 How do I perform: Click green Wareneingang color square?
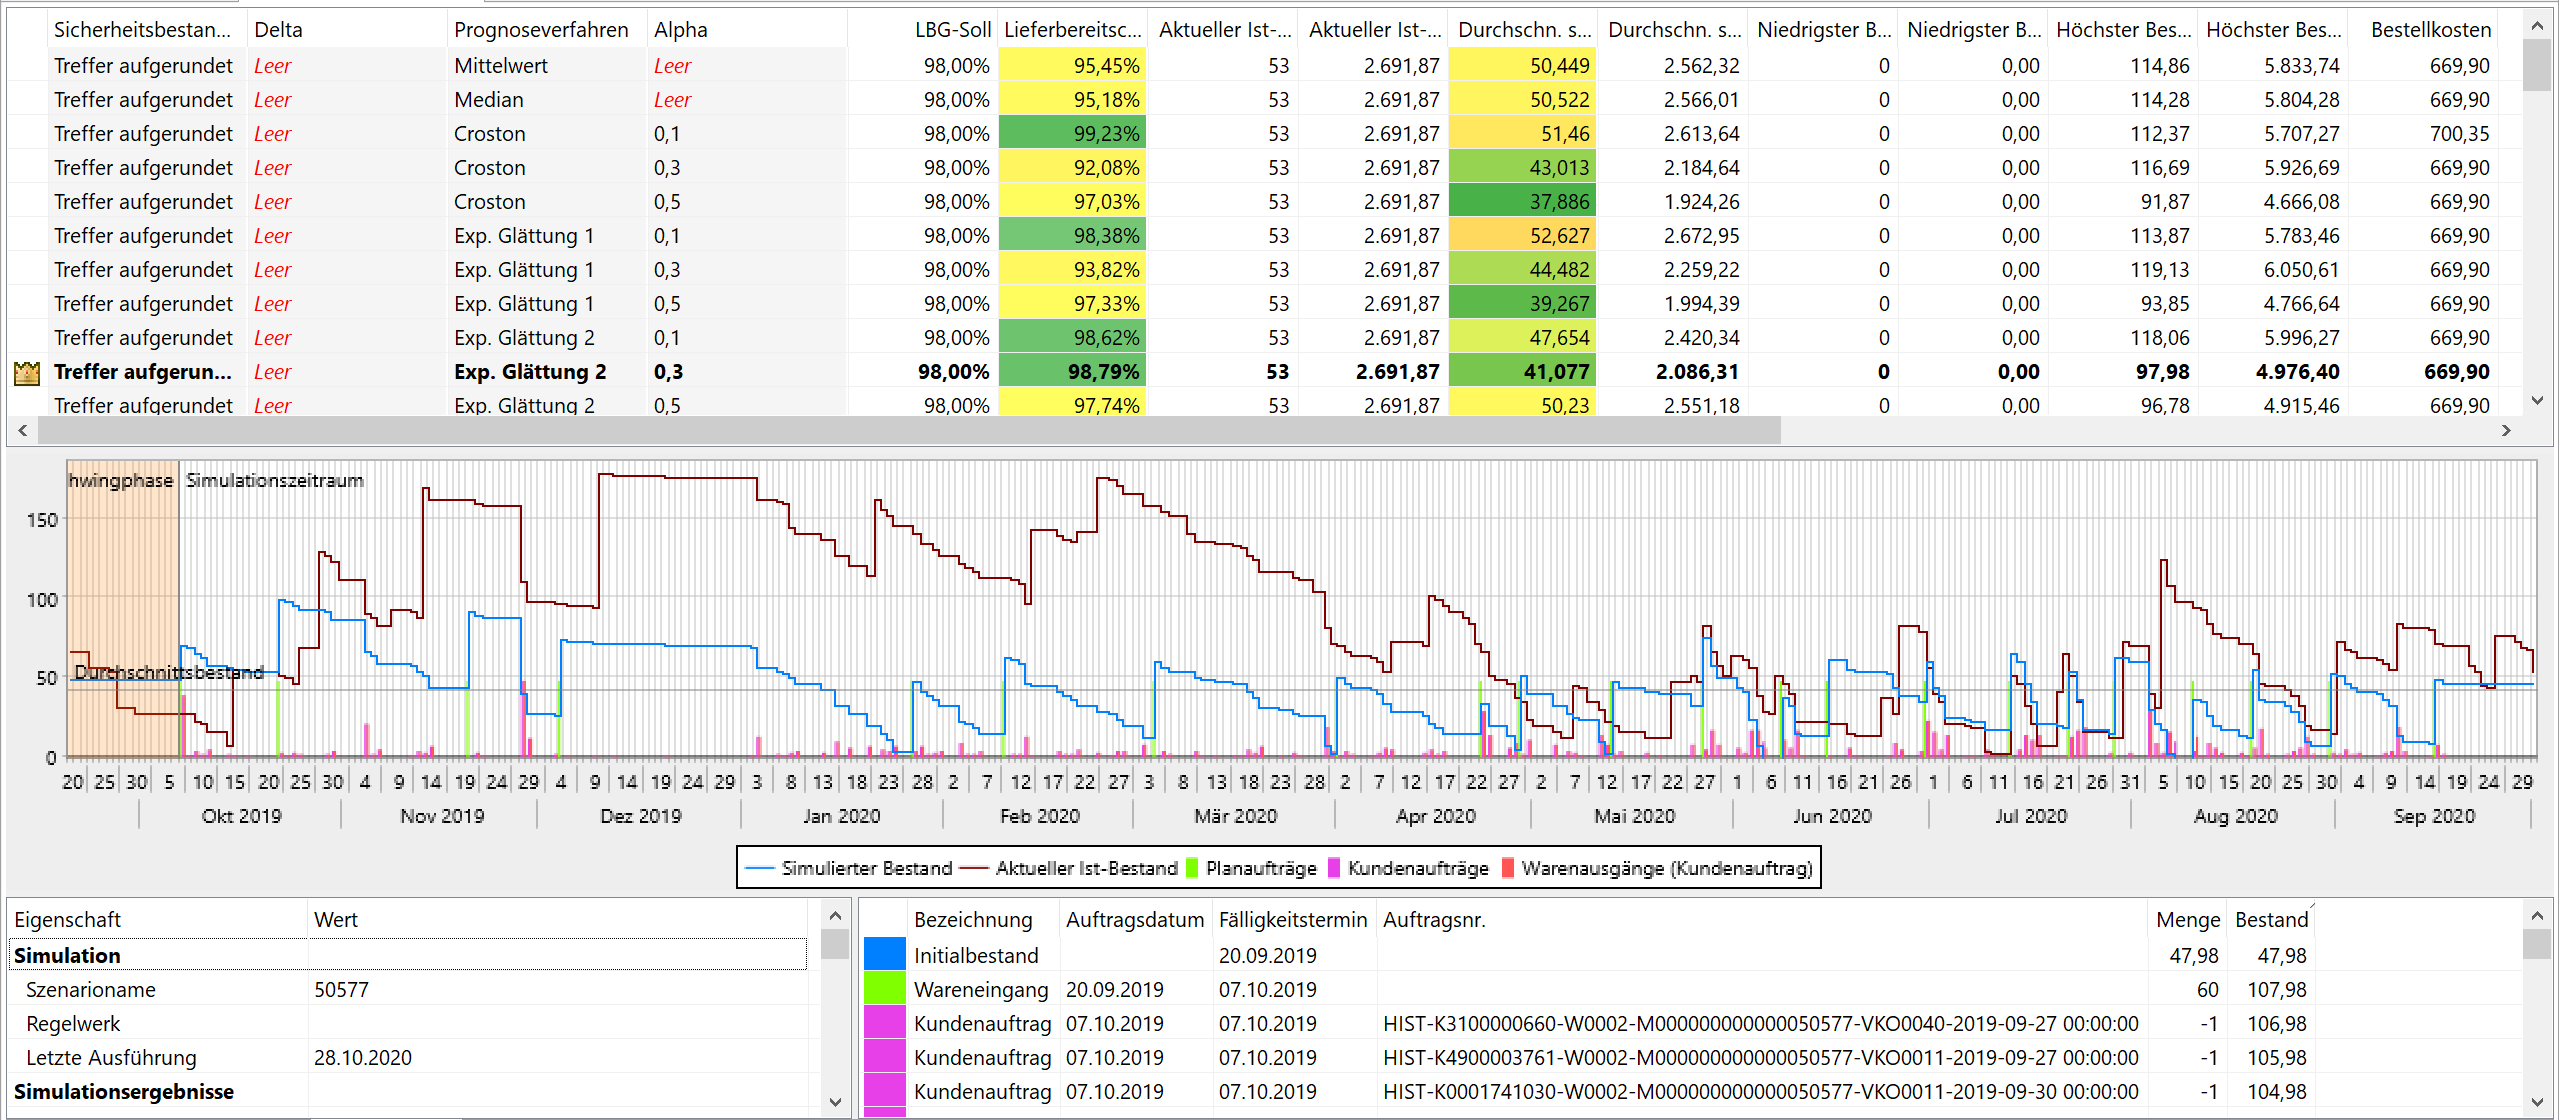(884, 989)
